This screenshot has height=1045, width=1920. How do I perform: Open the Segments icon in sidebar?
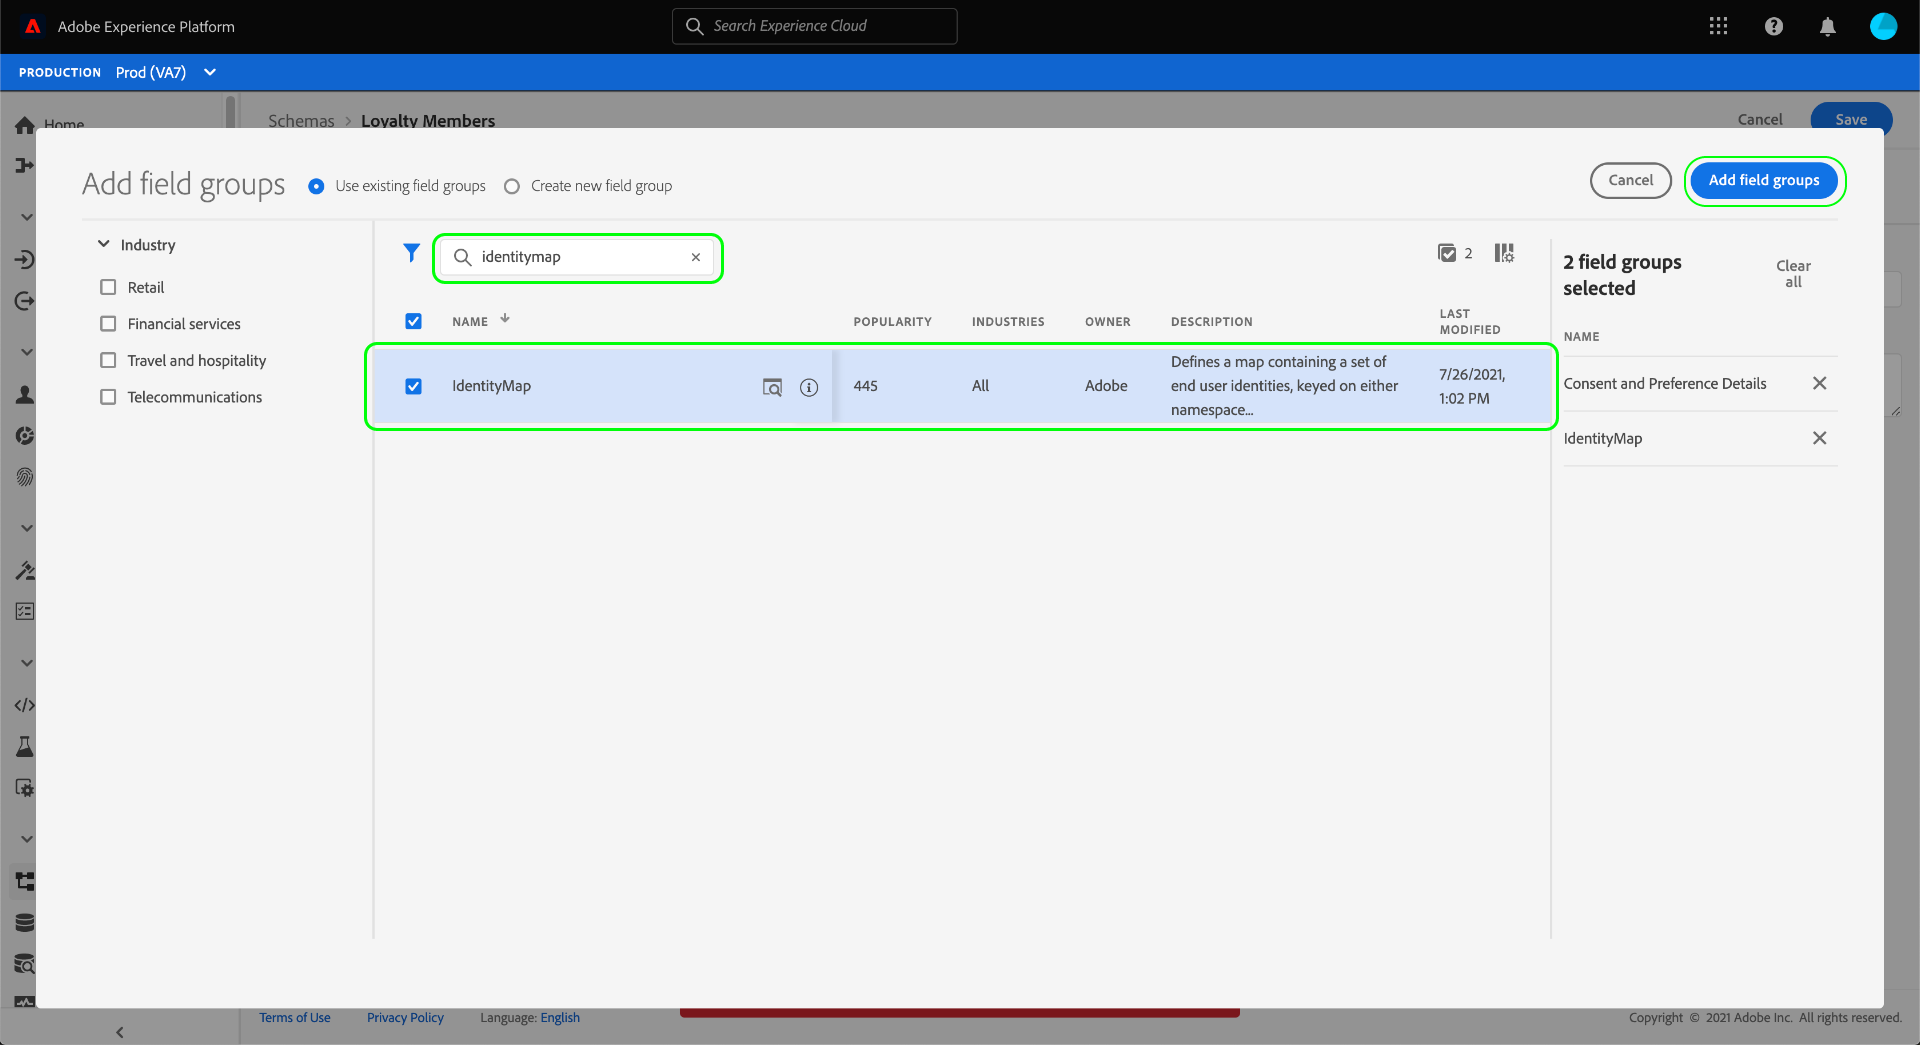point(25,436)
